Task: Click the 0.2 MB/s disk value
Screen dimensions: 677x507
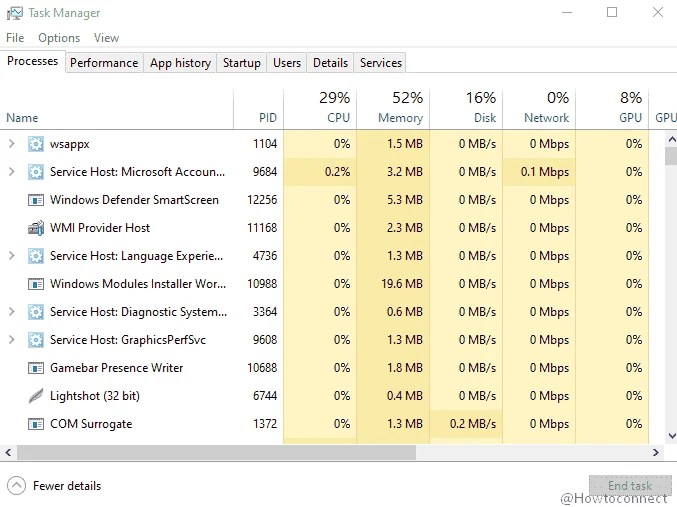Action: click(473, 424)
